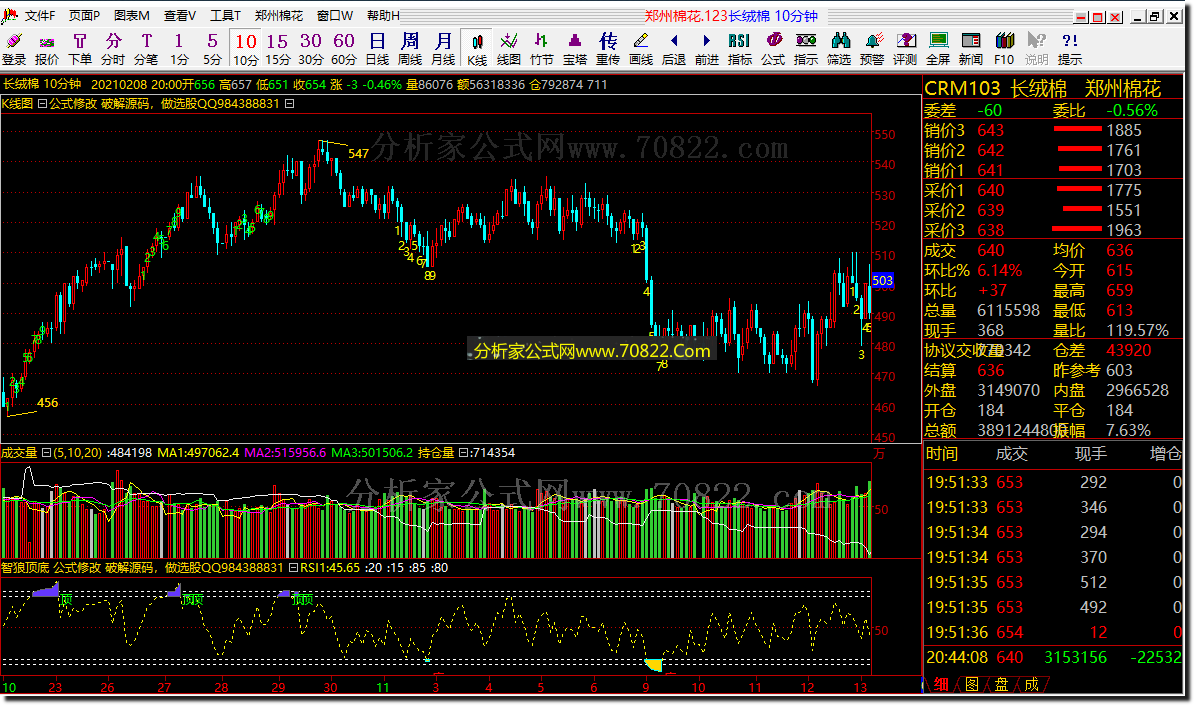This screenshot has height=705, width=1195.
Task: Switch to the 盘 tab
Action: point(1001,684)
